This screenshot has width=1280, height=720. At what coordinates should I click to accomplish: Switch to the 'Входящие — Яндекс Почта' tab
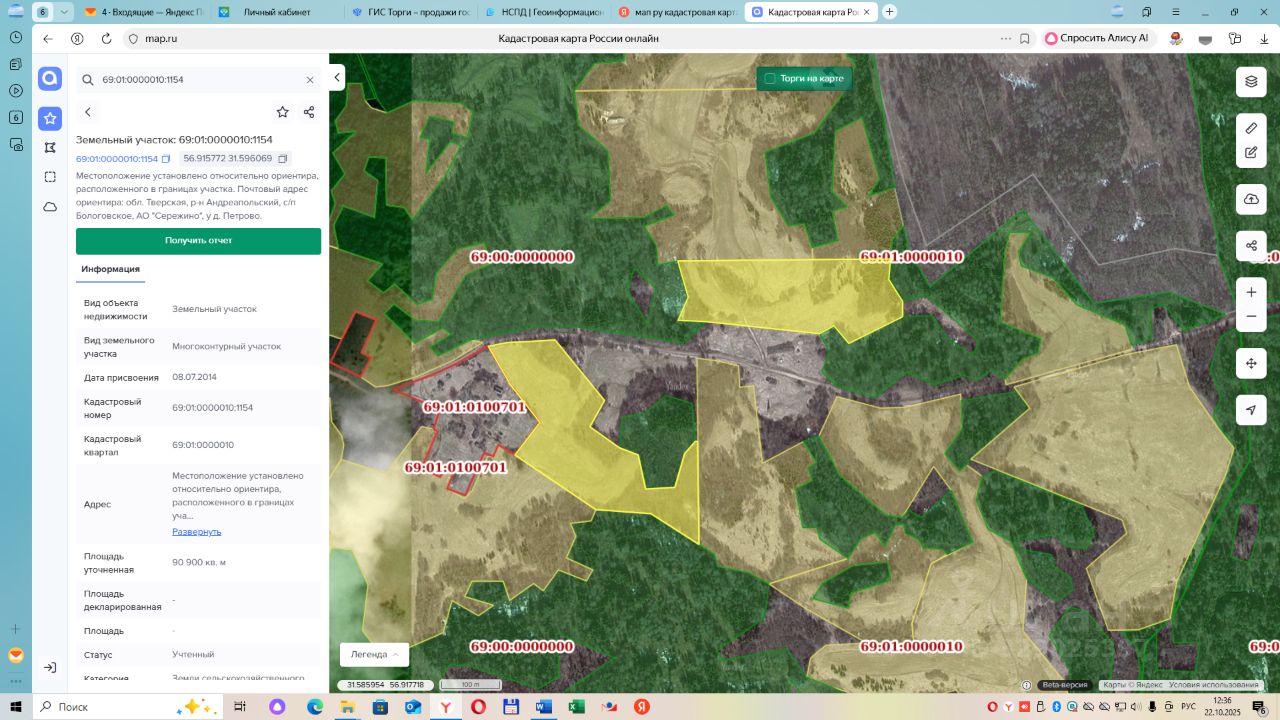pos(143,12)
